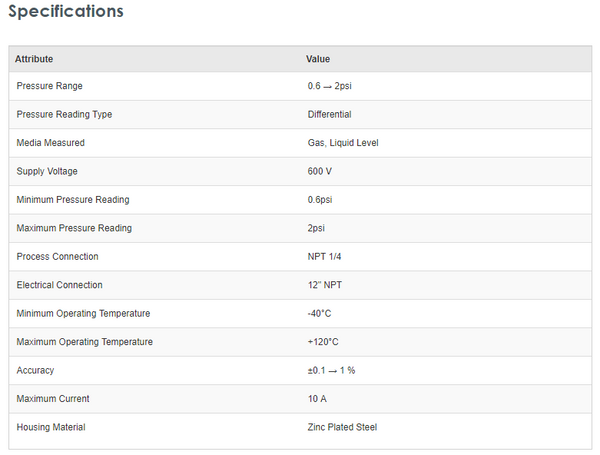This screenshot has height=455, width=600.
Task: Click the Specifications heading
Action: point(66,12)
